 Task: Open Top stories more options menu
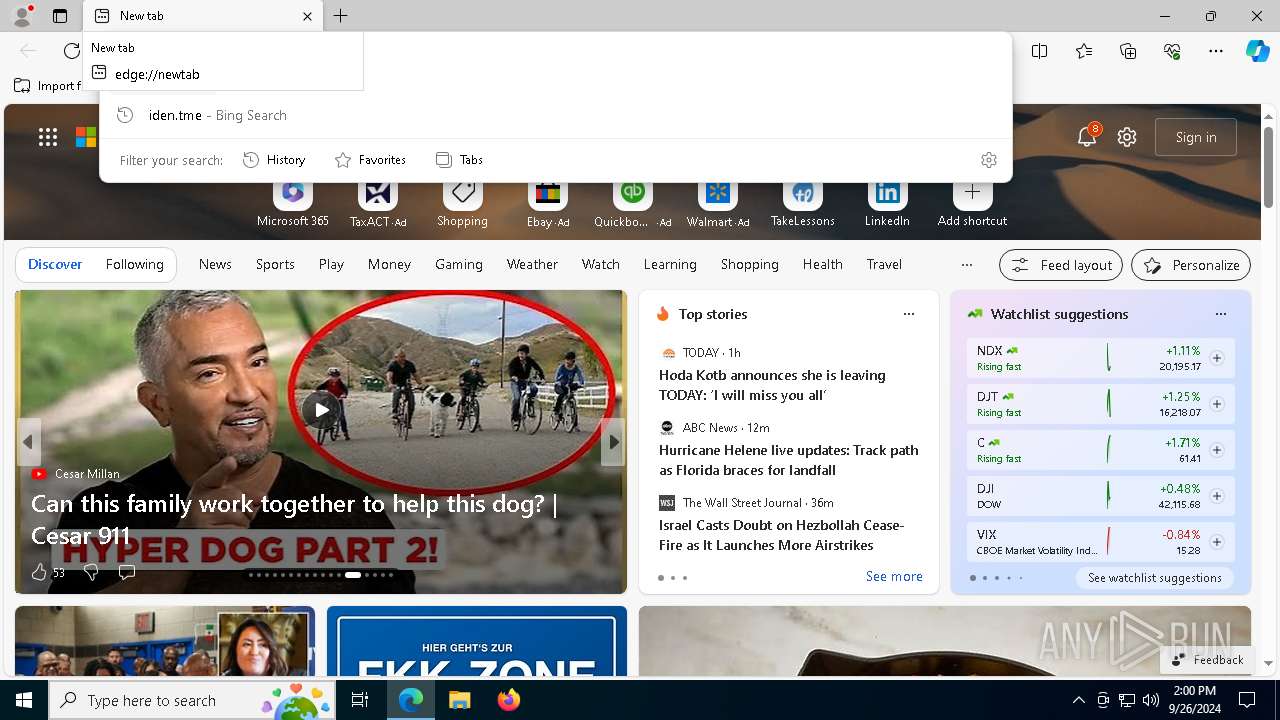pos(909,314)
